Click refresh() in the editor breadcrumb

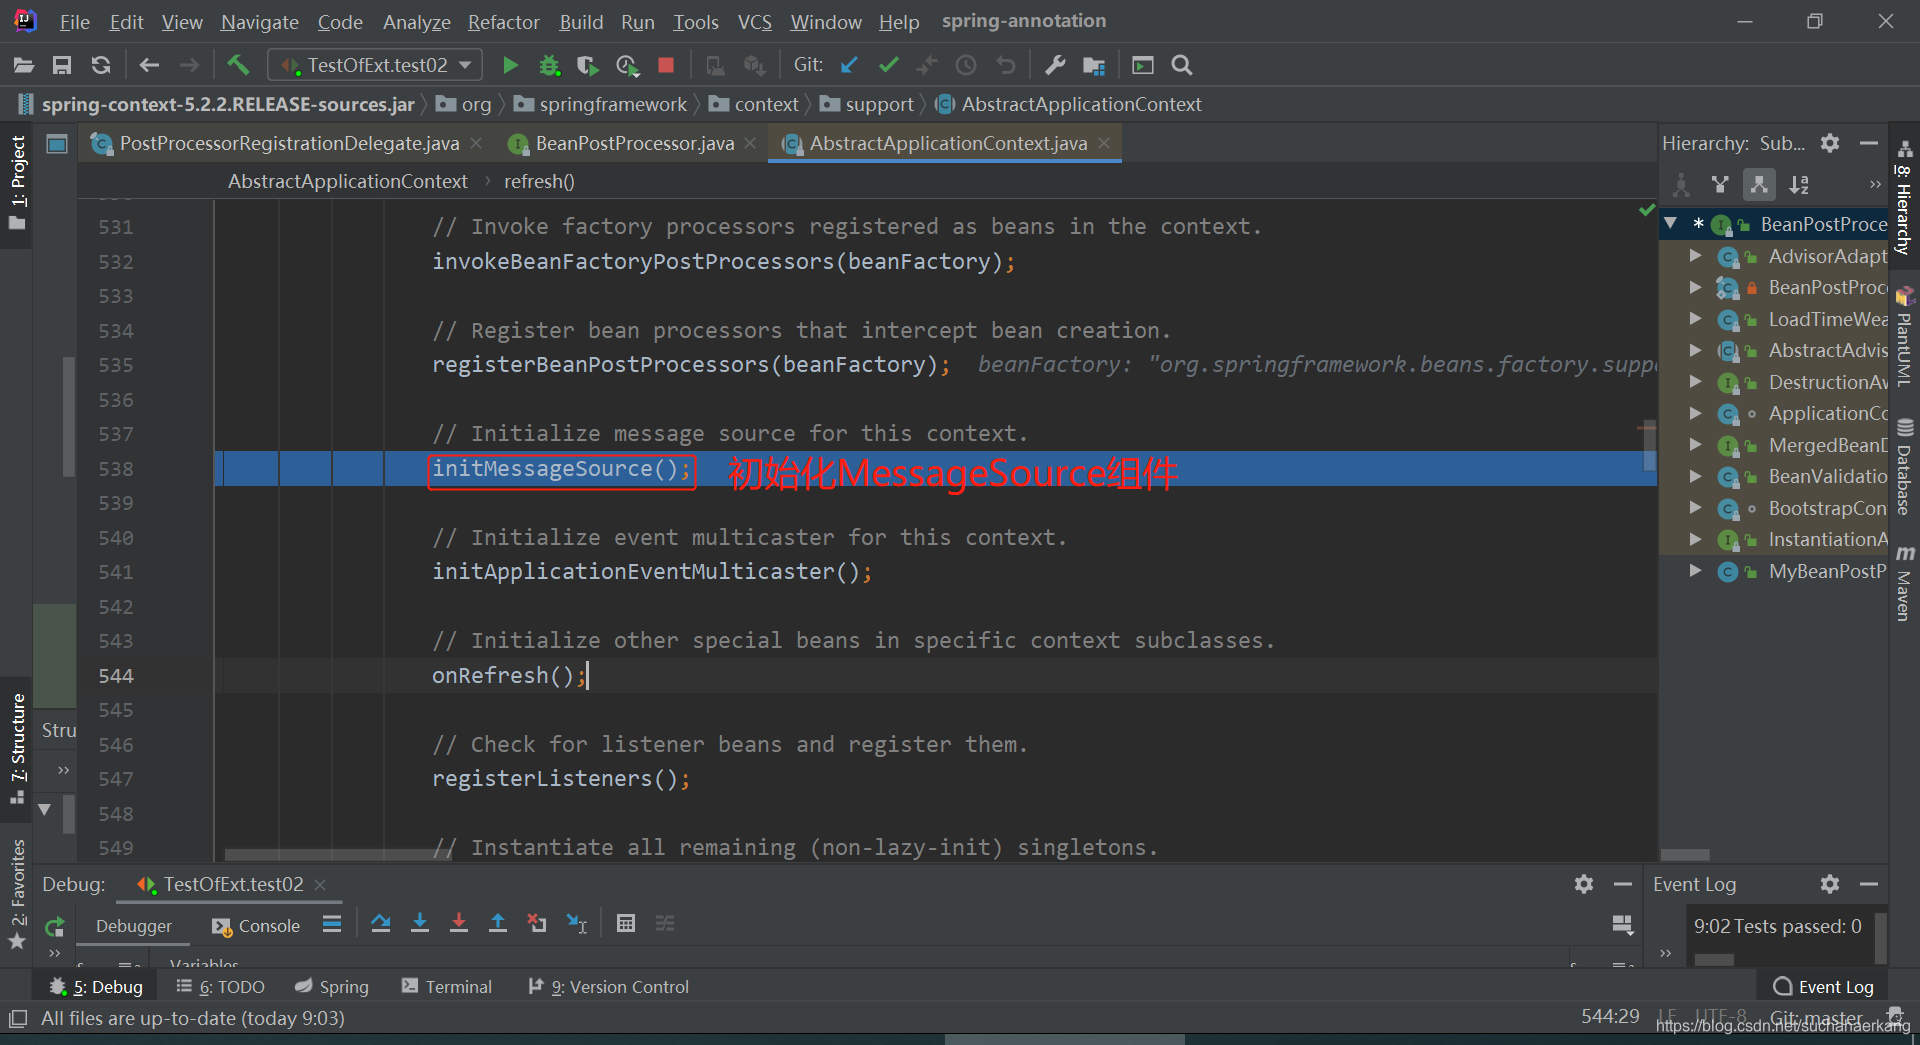539,181
